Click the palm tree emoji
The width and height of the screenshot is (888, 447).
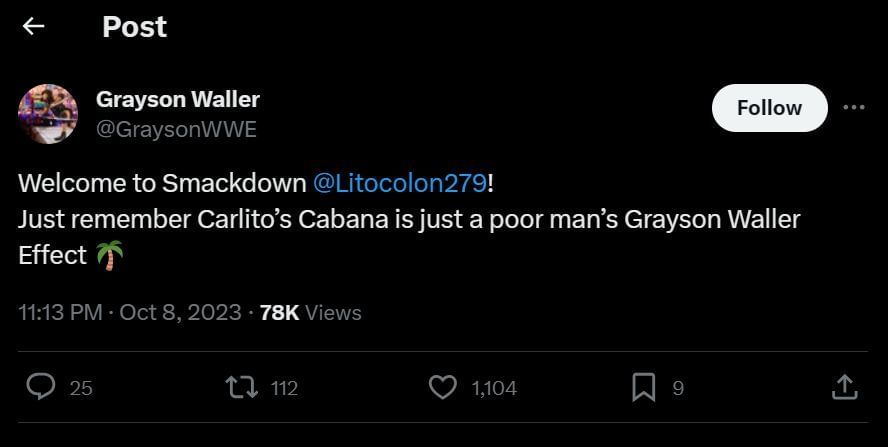tap(110, 256)
